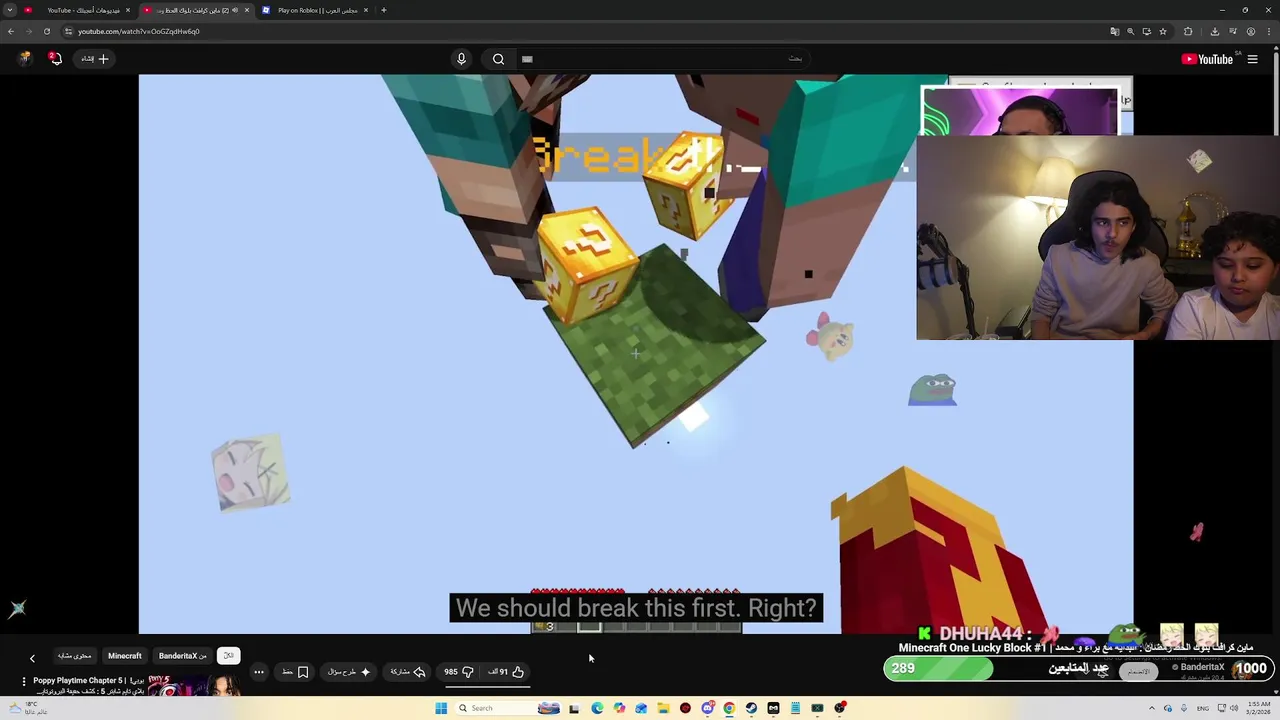This screenshot has width=1280, height=720.
Task: Select the All filter chip
Action: pyautogui.click(x=228, y=656)
